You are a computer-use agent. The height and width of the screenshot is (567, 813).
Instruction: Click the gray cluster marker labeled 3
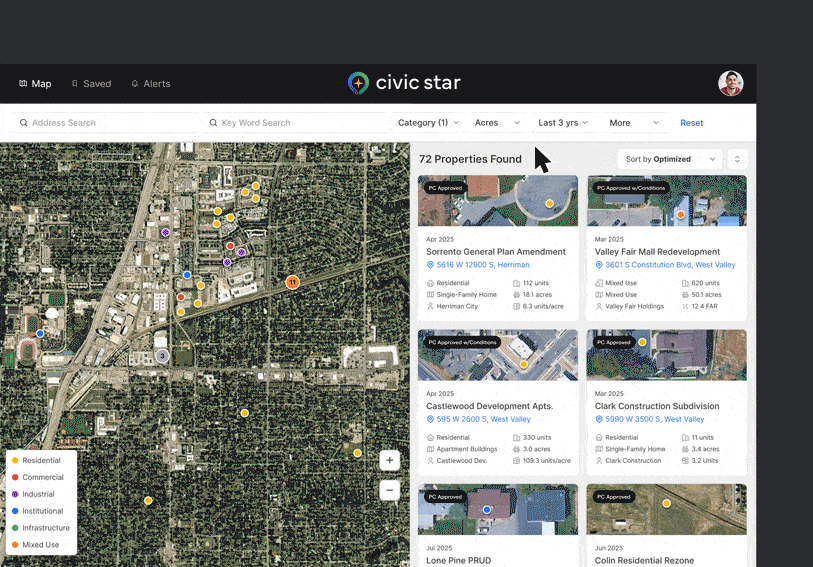[162, 356]
